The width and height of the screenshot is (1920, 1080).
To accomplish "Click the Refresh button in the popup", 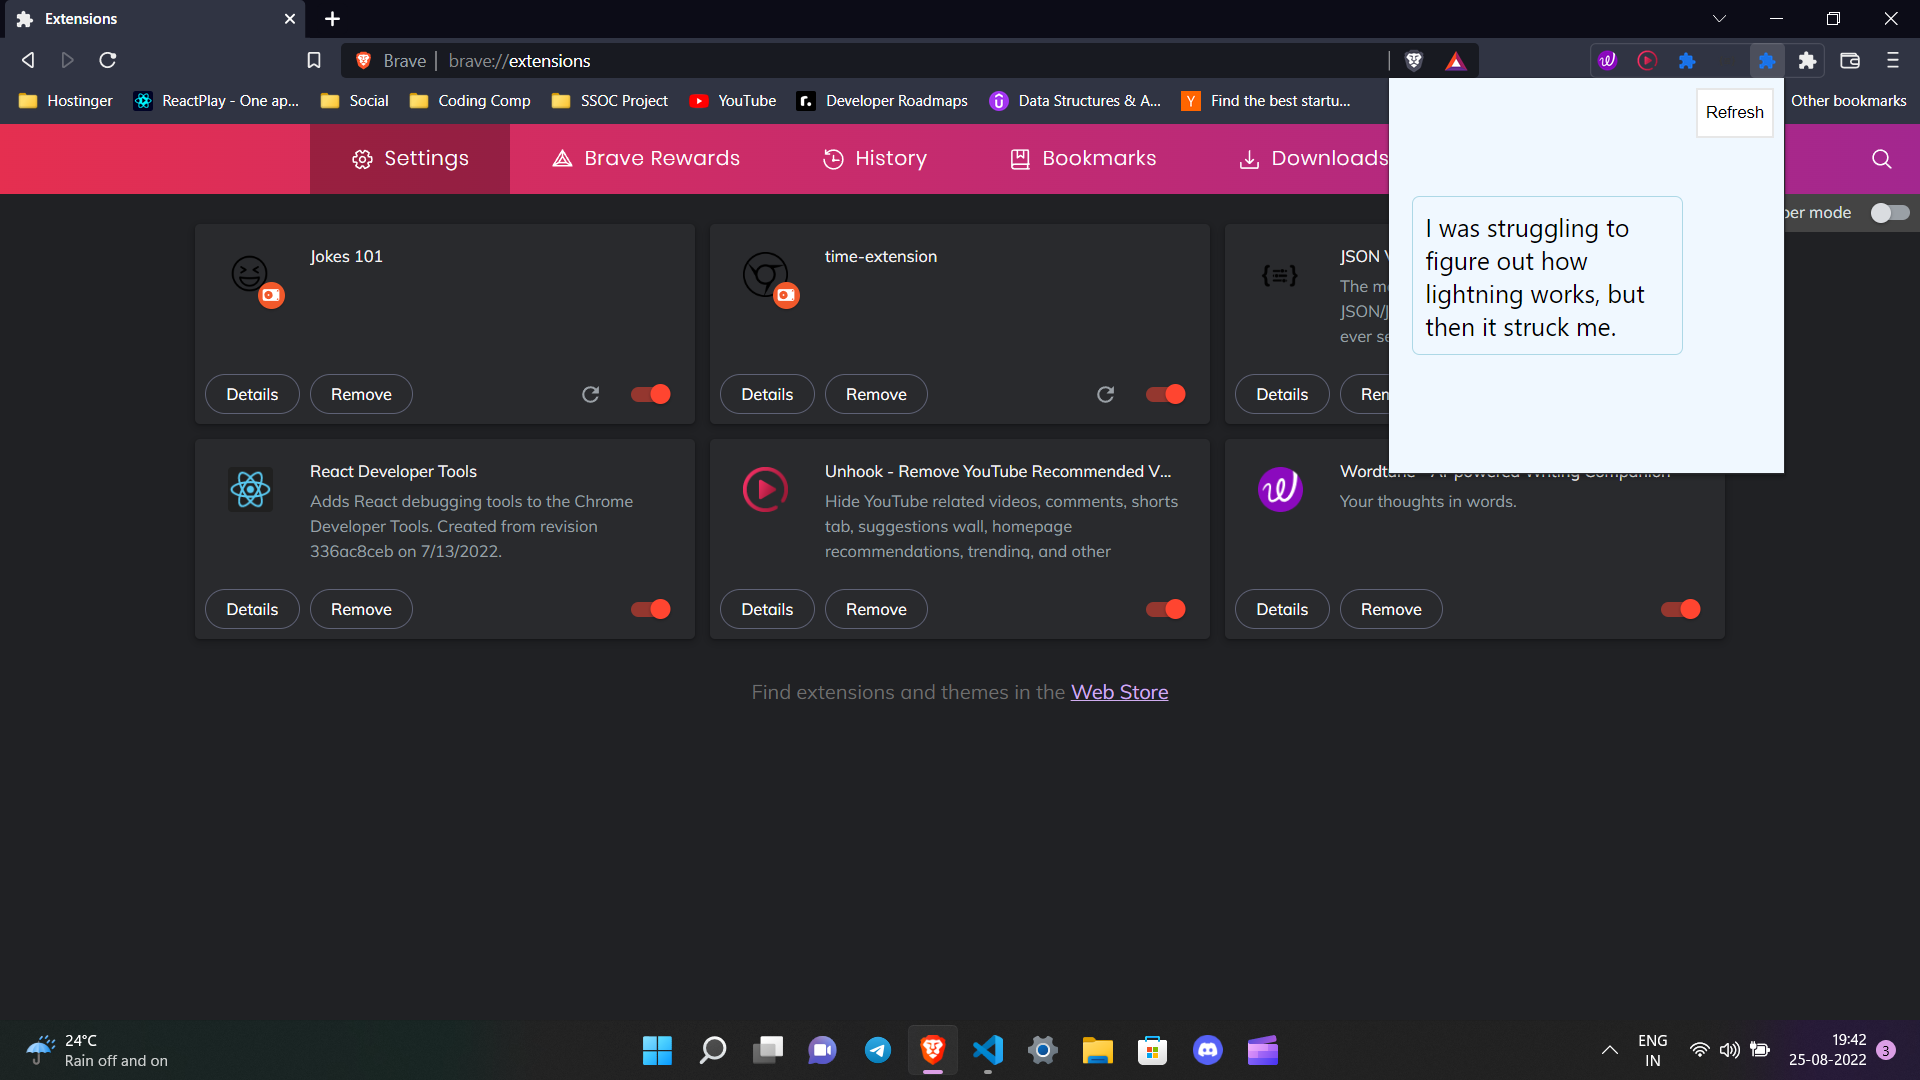I will (1734, 112).
